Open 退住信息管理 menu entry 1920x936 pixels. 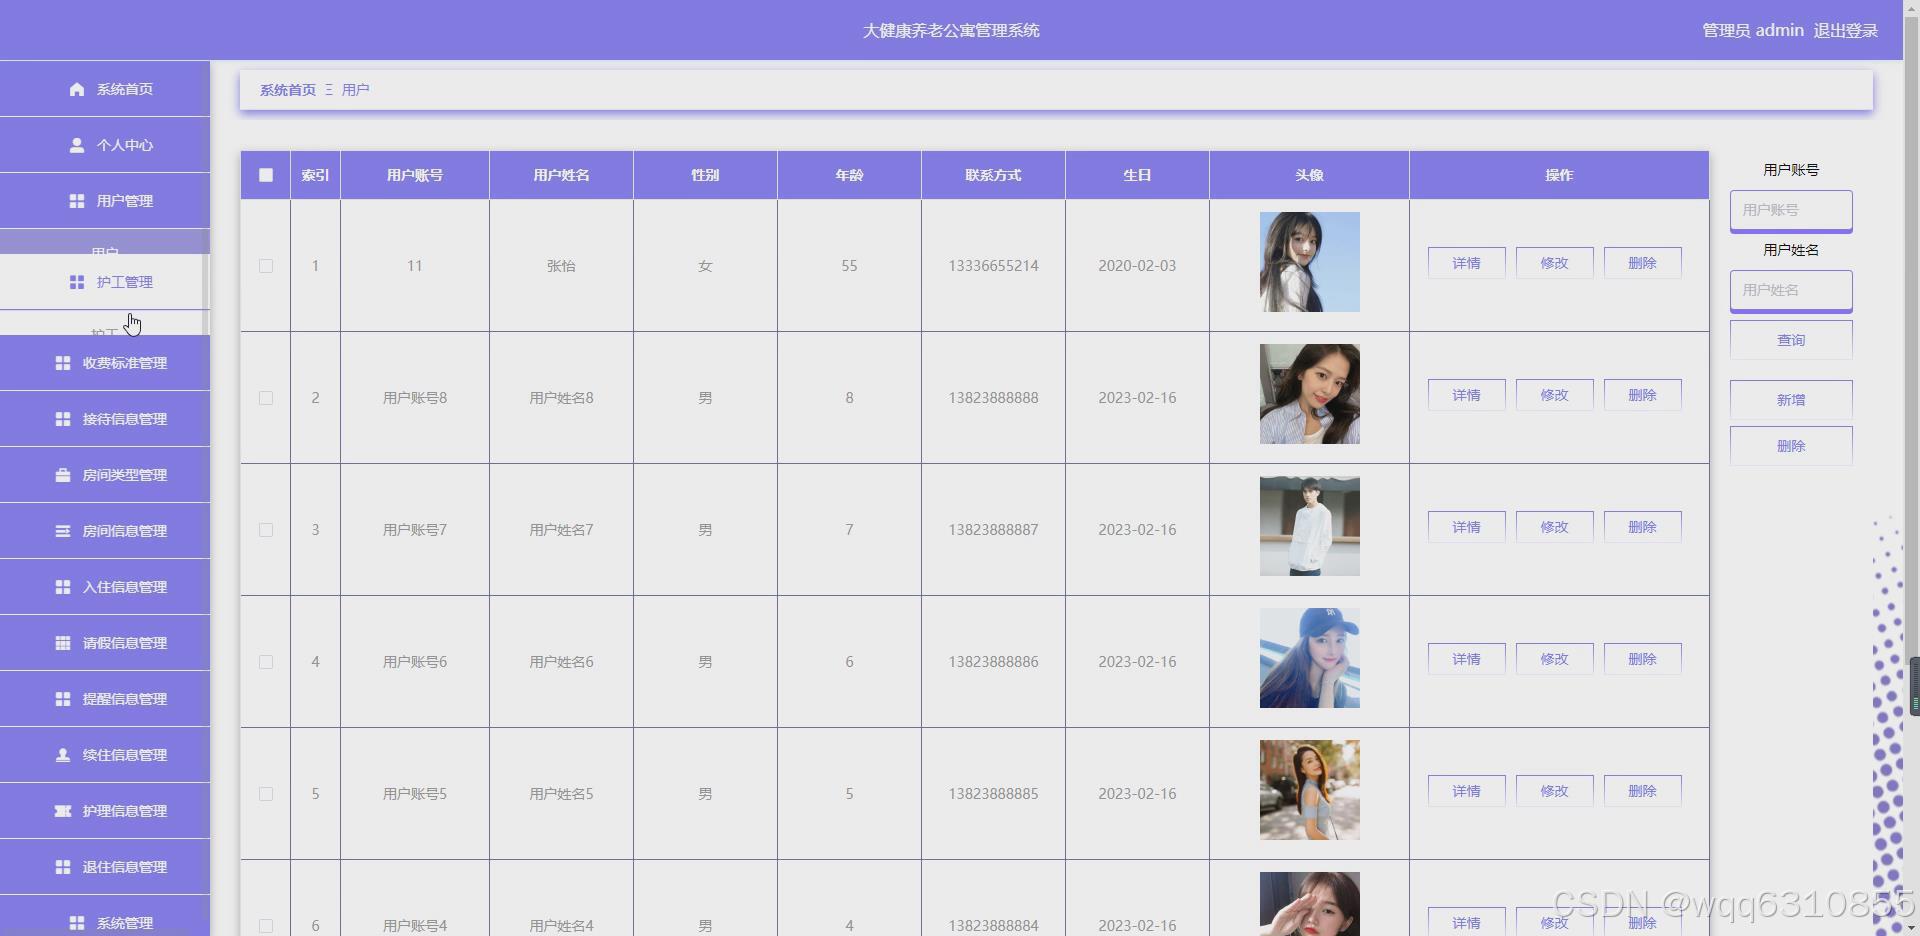coord(105,867)
